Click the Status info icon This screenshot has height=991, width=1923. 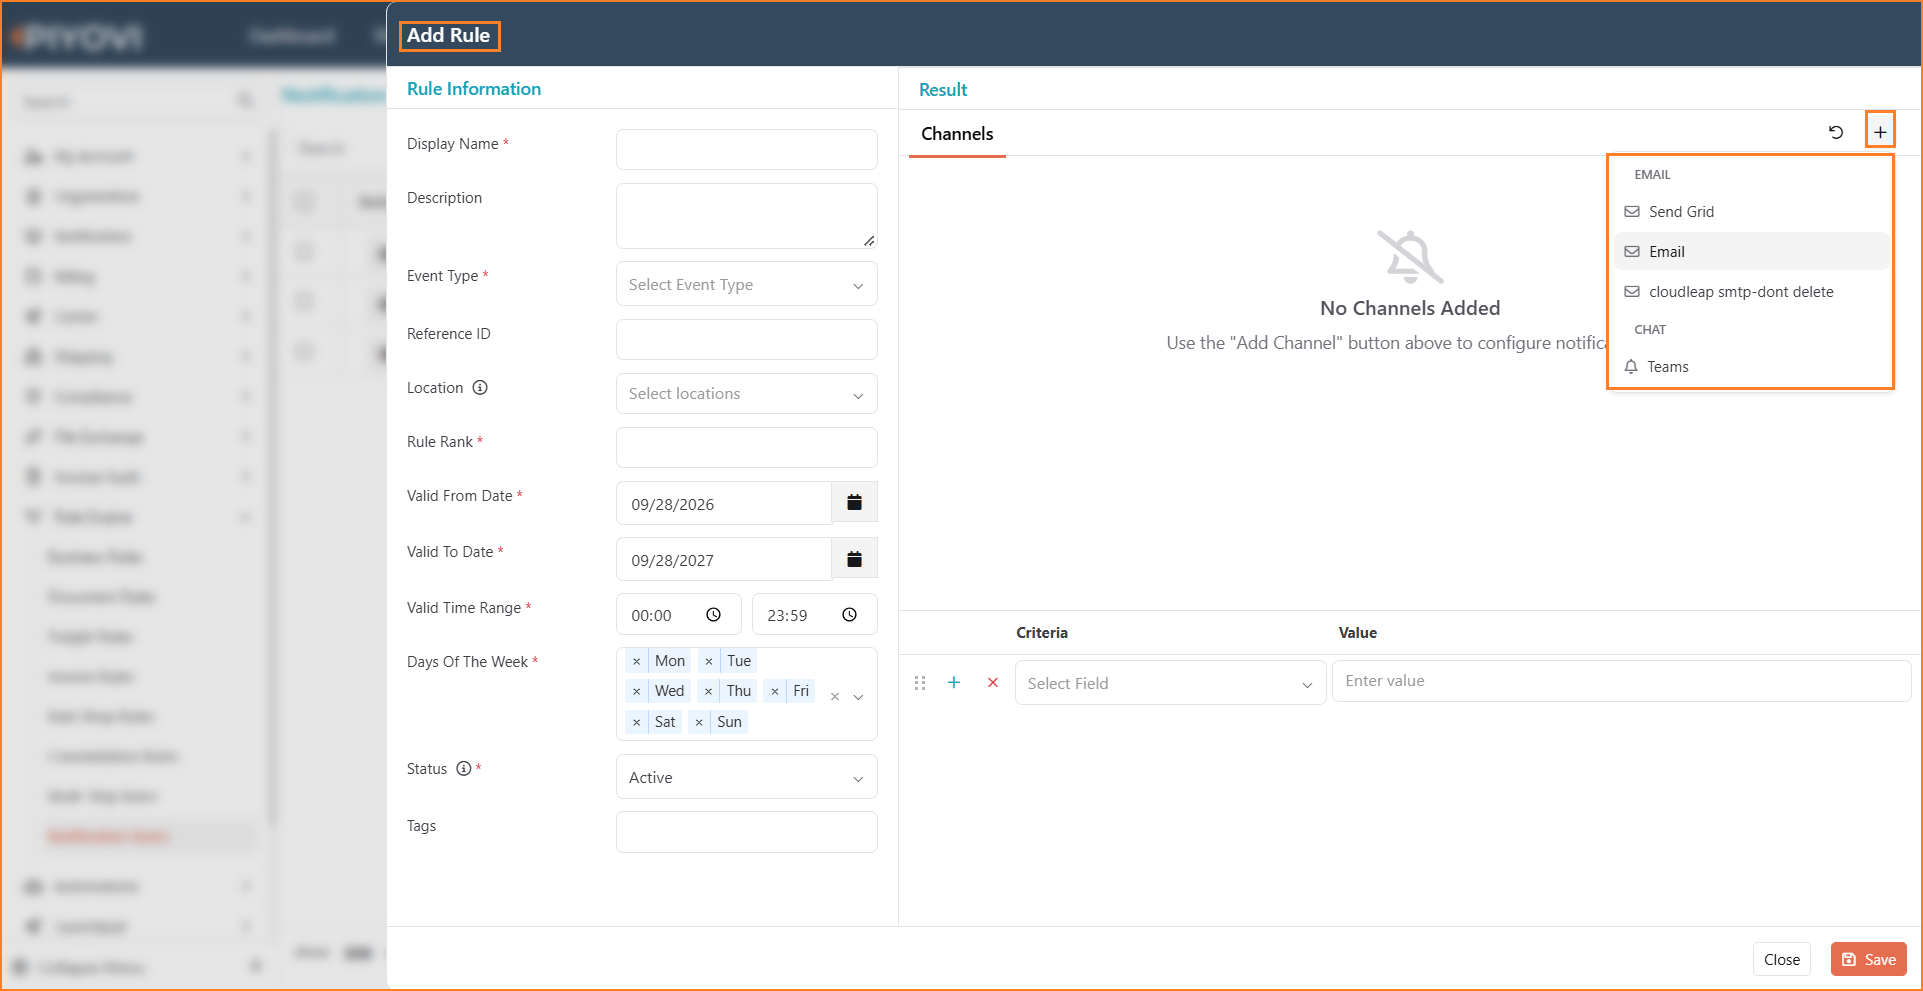[463, 769]
